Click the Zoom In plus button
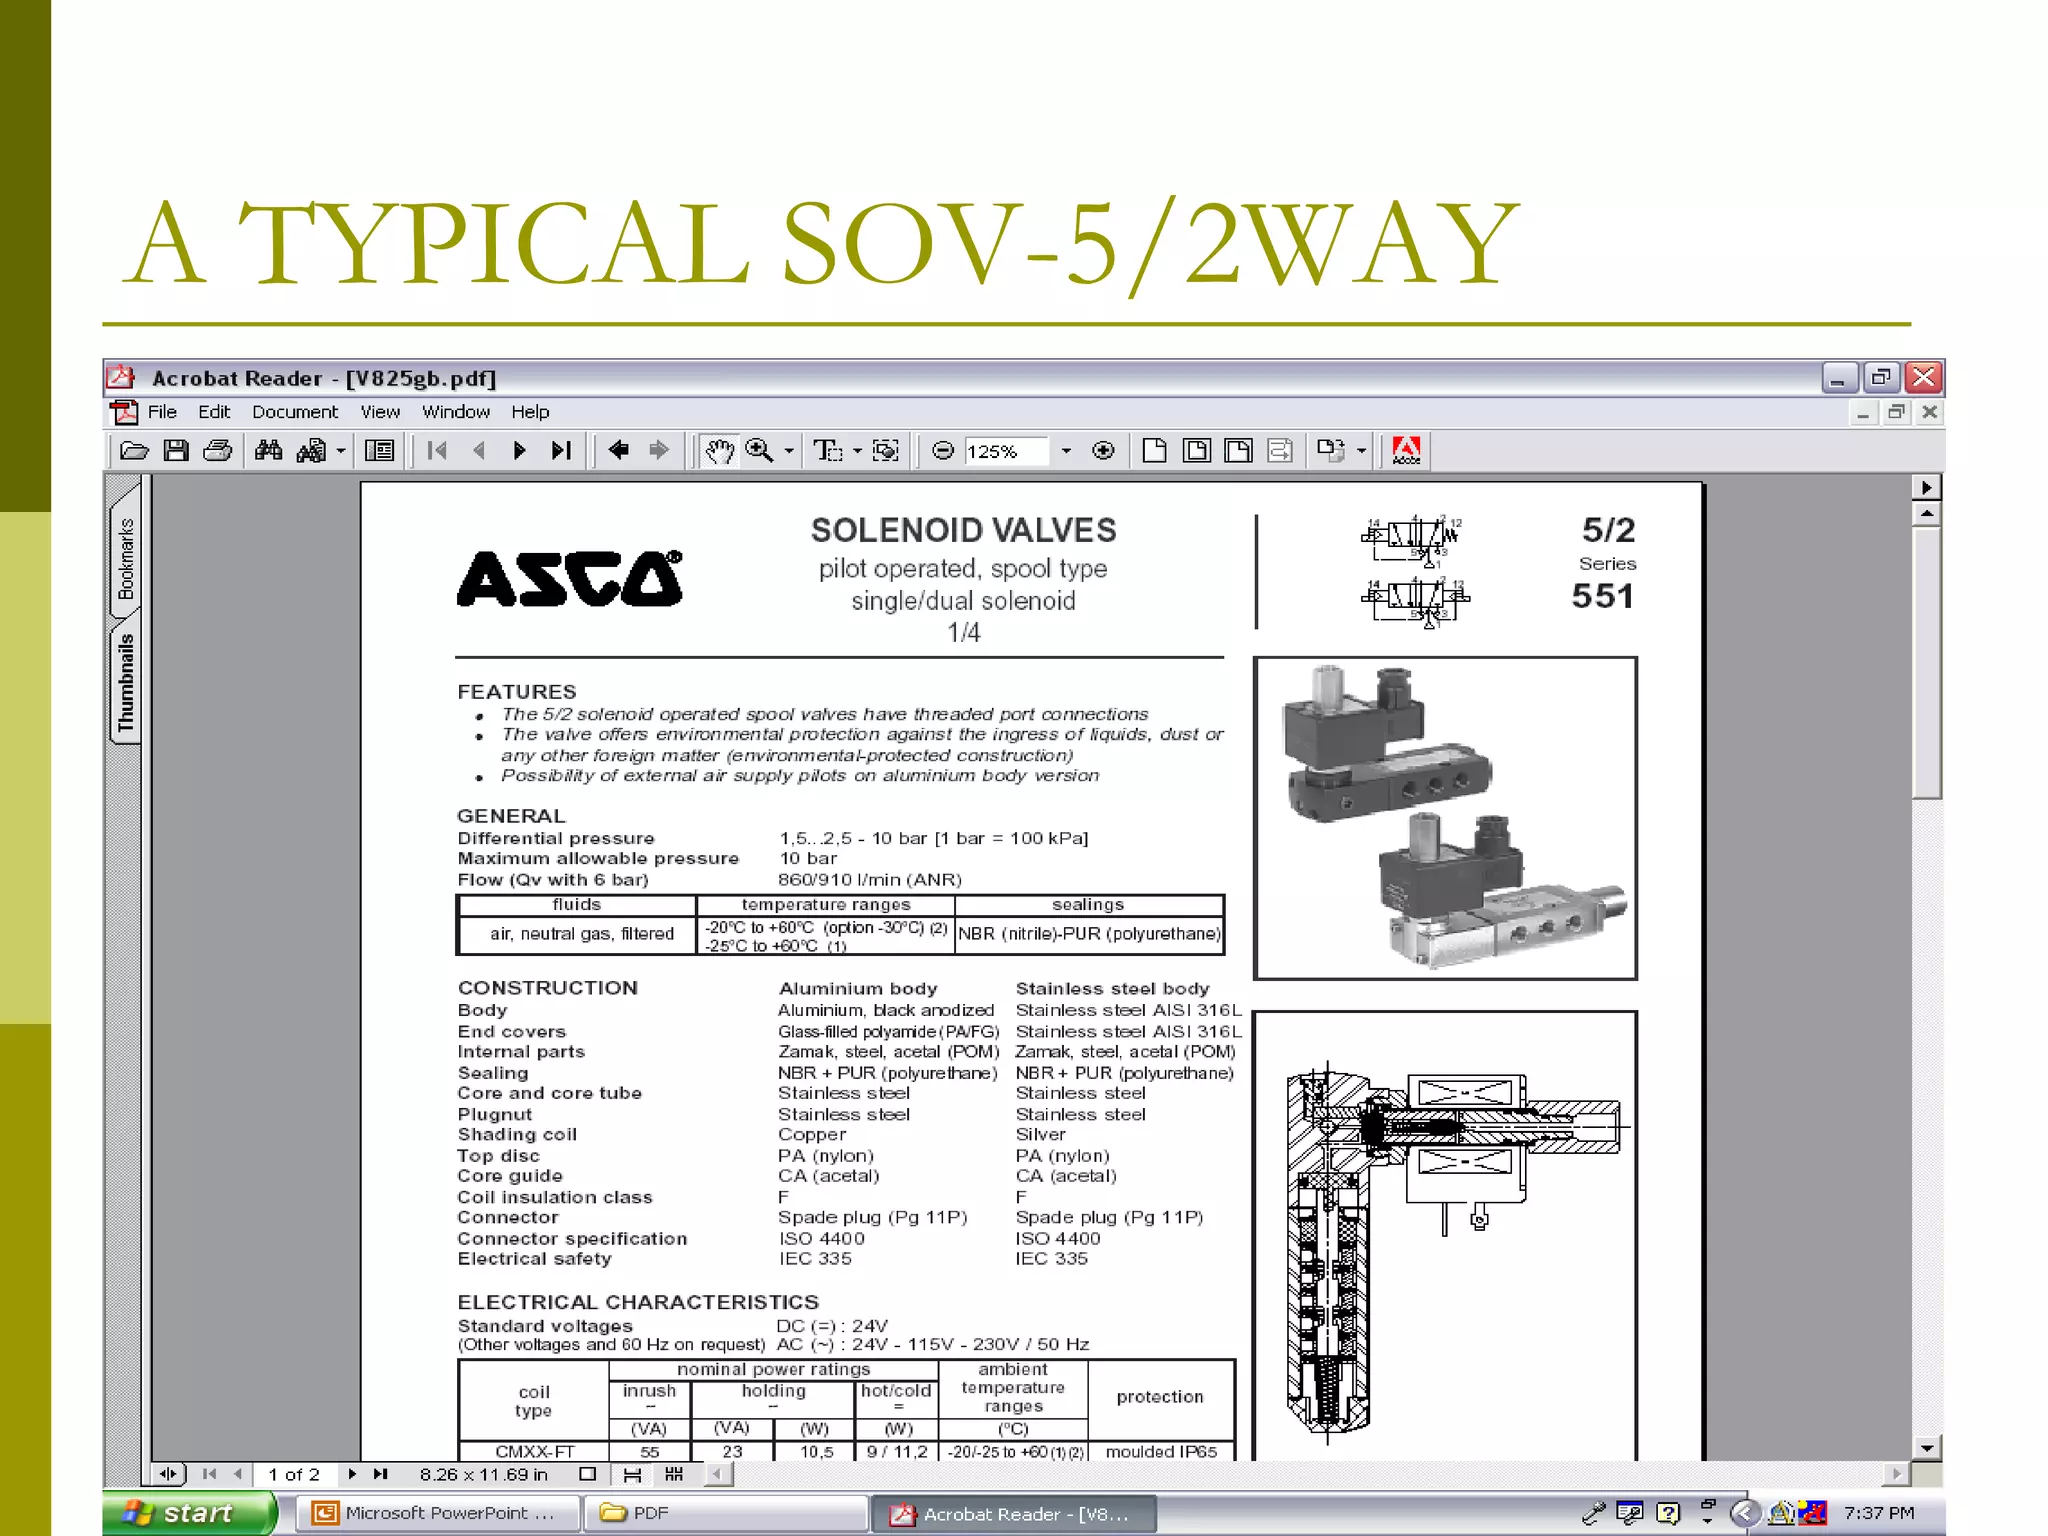 (x=1103, y=451)
